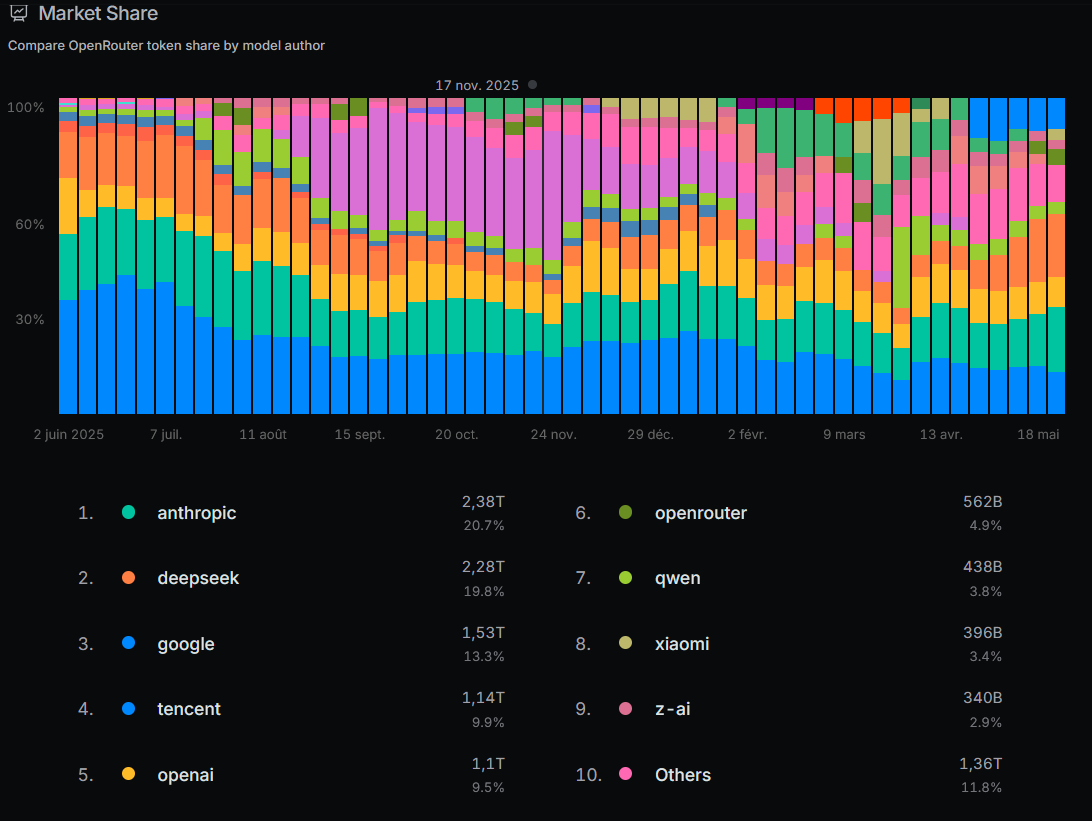Click the 30% y-axis label
1092x821 pixels.
pos(30,319)
